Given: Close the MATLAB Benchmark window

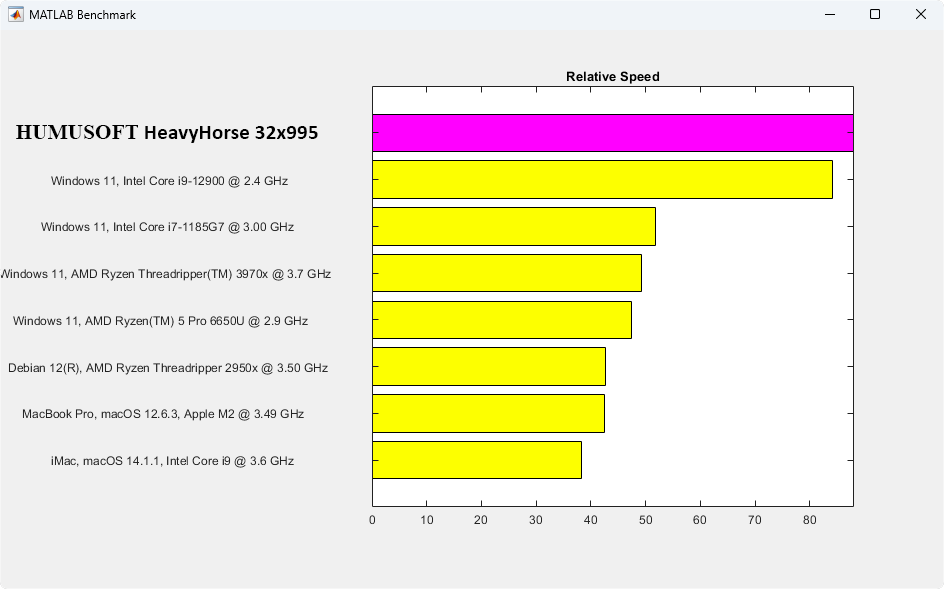Looking at the screenshot, I should pyautogui.click(x=921, y=14).
